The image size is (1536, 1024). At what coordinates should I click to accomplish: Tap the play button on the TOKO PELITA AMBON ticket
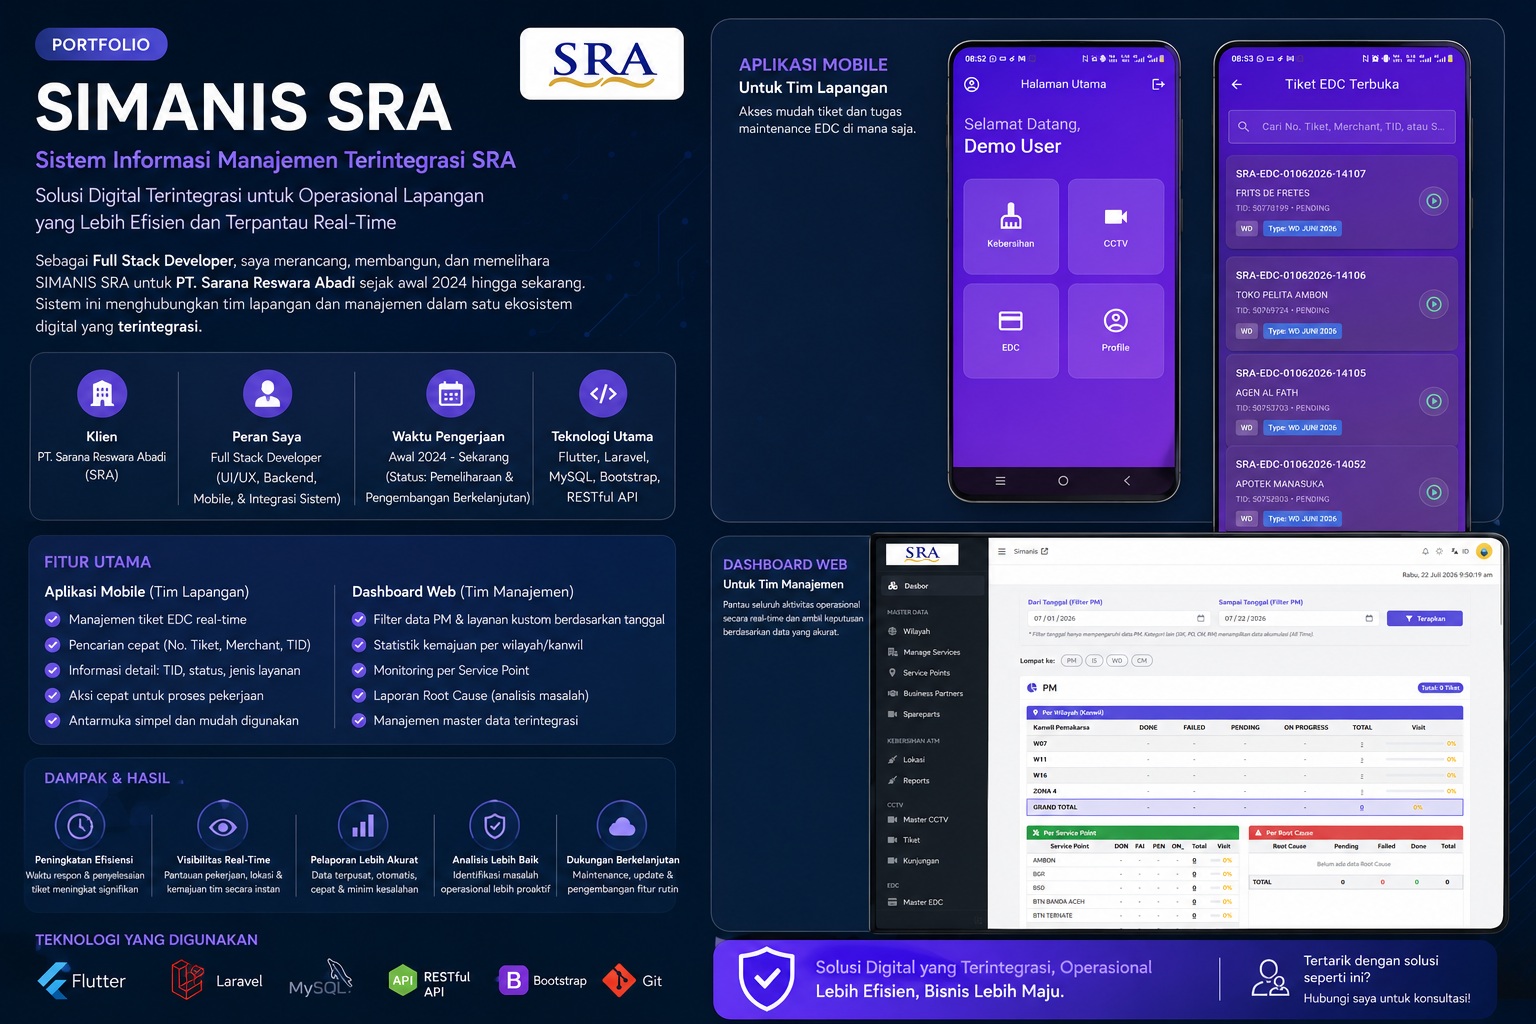1433,304
